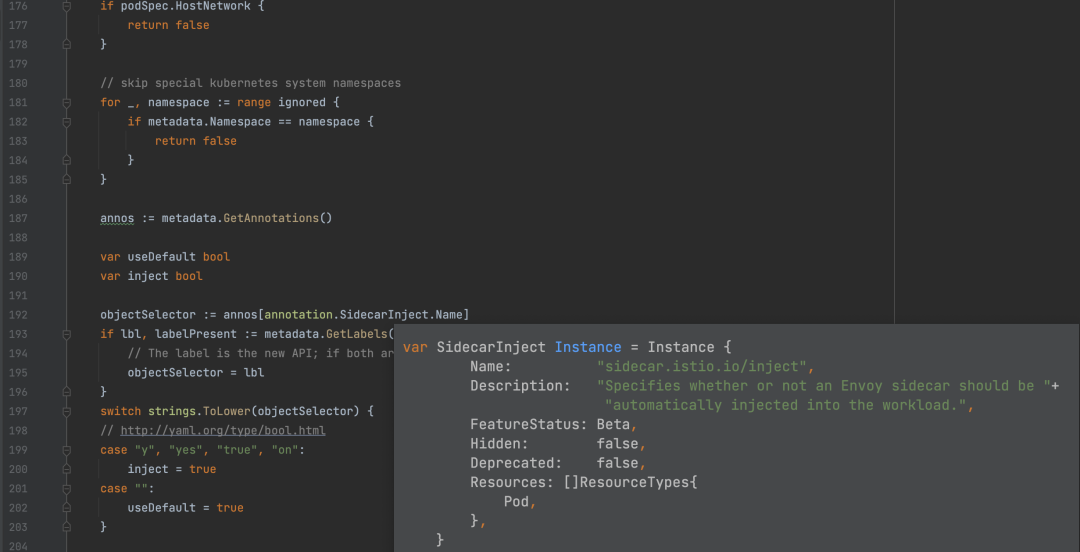Click the "Deprecated:" field in the popup
The height and width of the screenshot is (552, 1080).
(516, 463)
